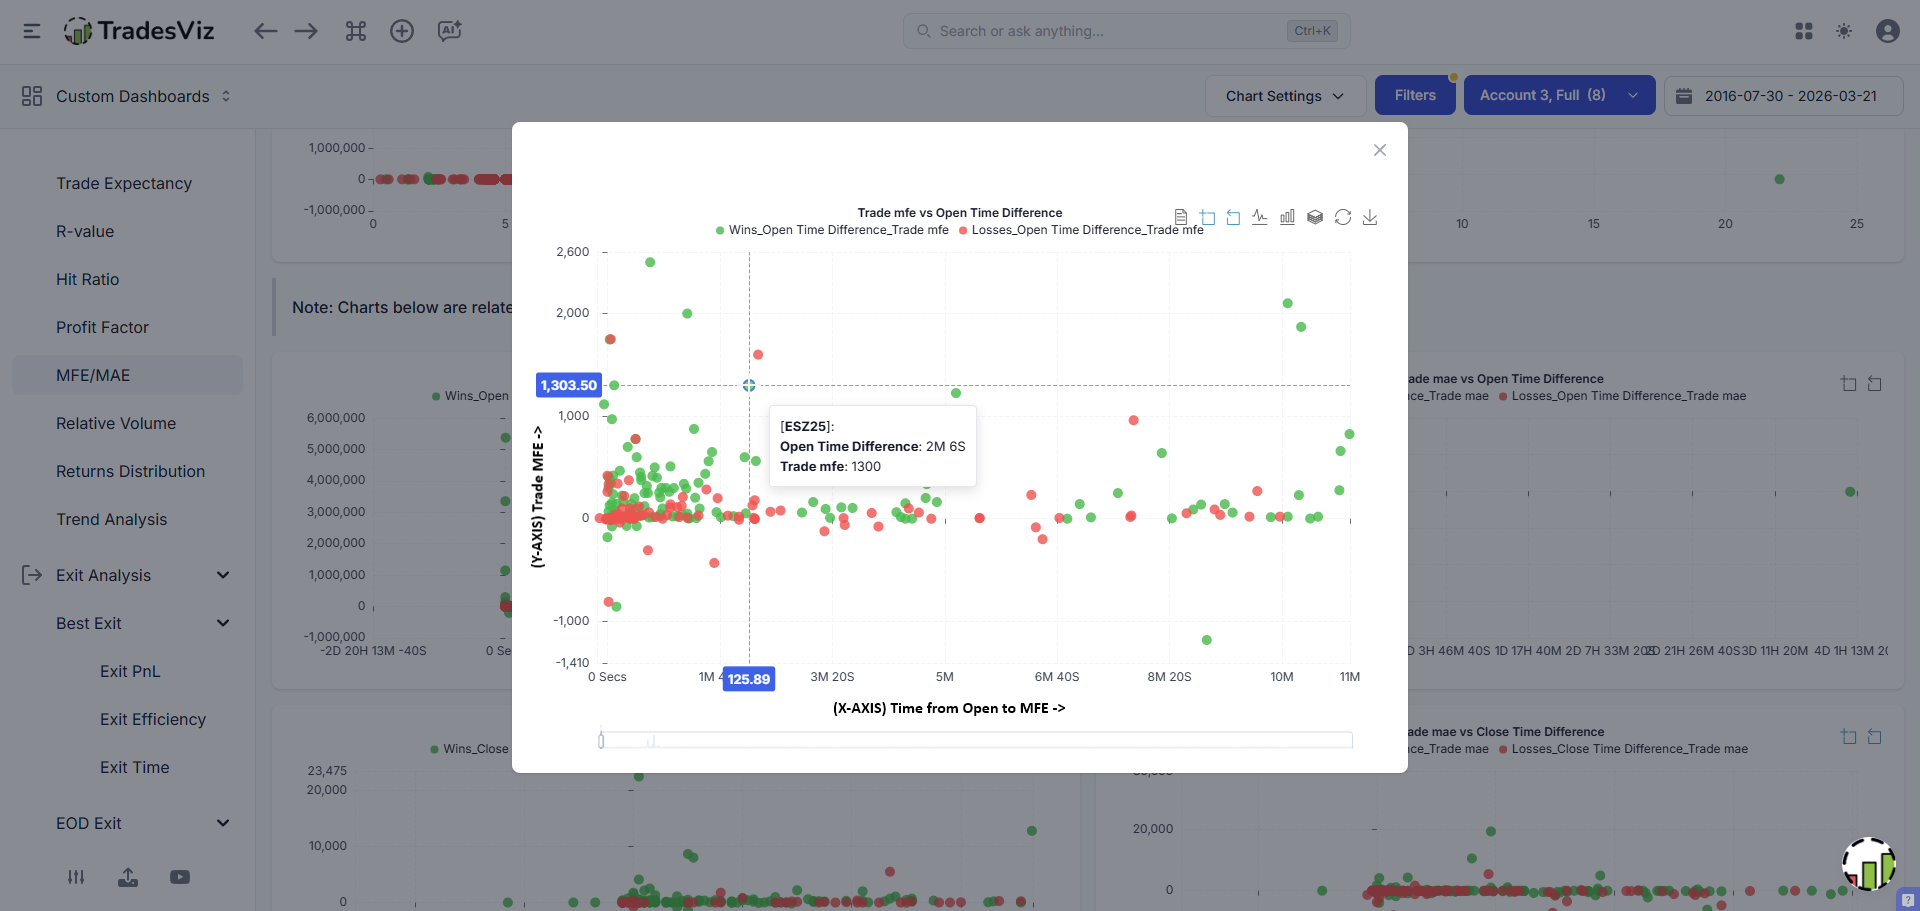This screenshot has height=911, width=1920.
Task: Open the chart data view icon
Action: (1181, 217)
